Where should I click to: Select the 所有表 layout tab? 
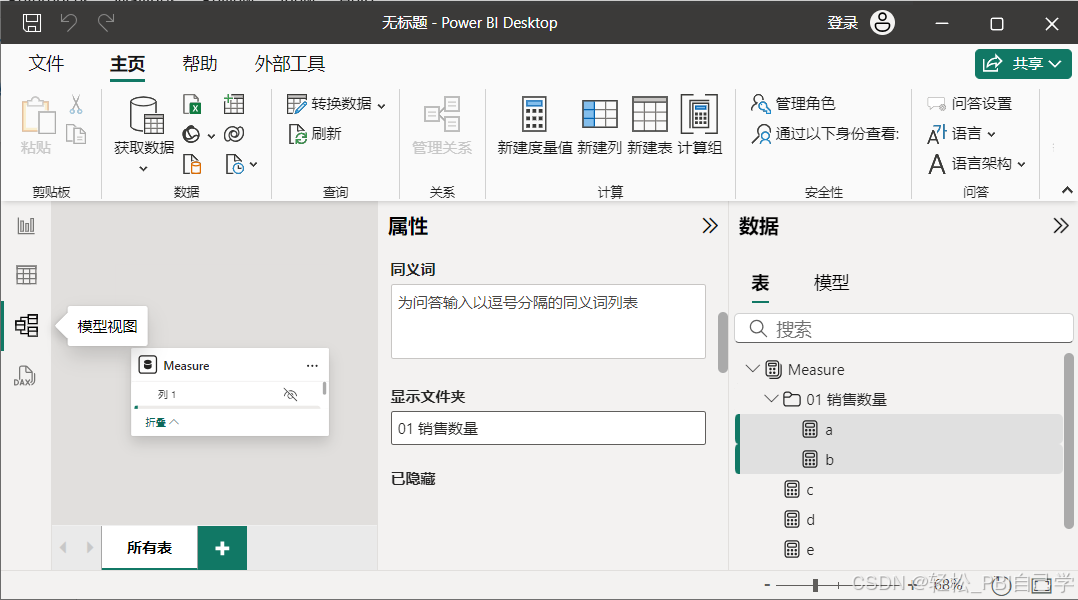click(149, 548)
